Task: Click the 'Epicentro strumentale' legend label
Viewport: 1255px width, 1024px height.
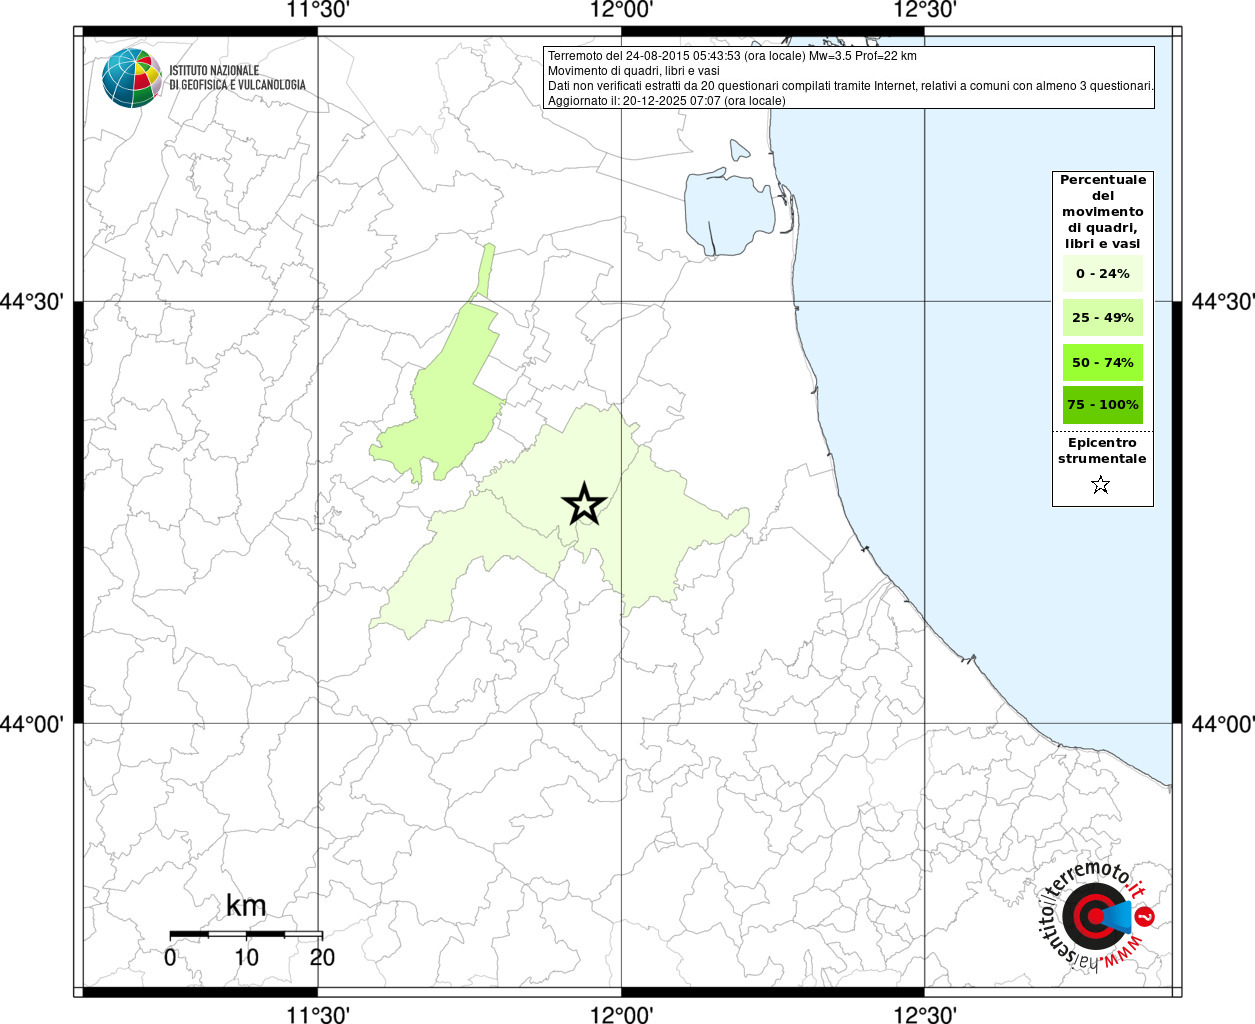Action: [x=1102, y=451]
